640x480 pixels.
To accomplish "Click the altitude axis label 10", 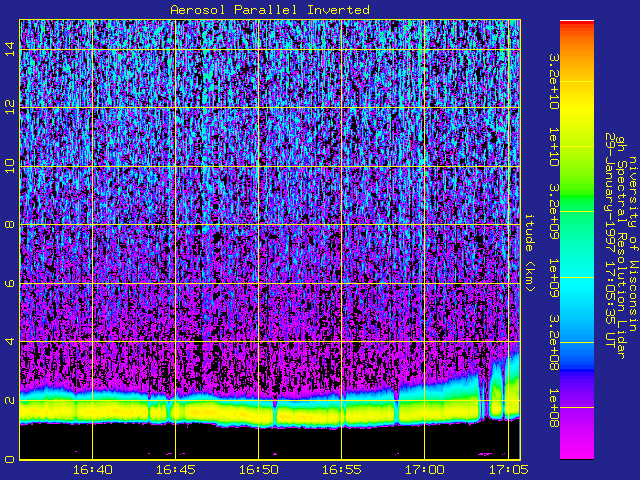I will click(10, 166).
